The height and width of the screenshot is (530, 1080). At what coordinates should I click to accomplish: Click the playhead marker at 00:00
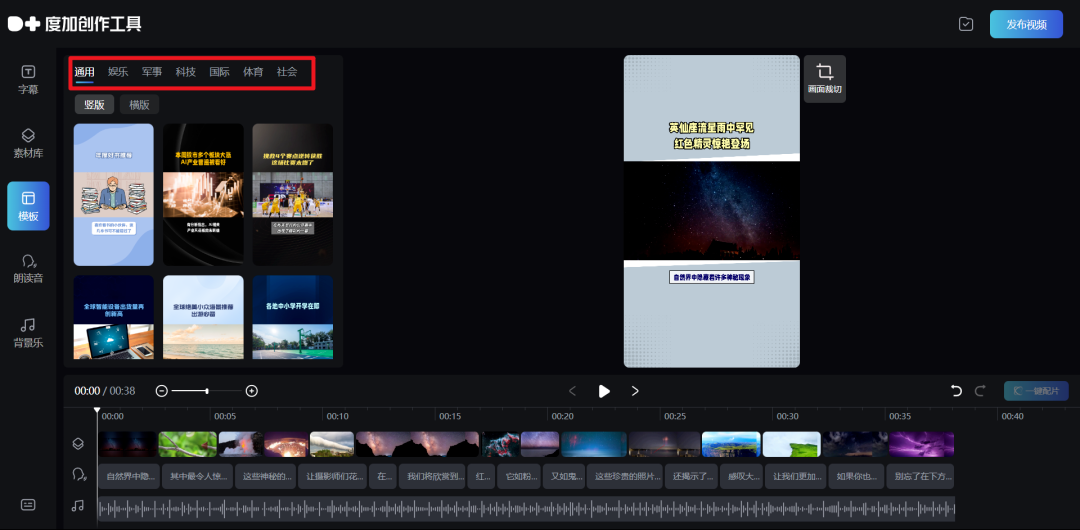[97, 411]
